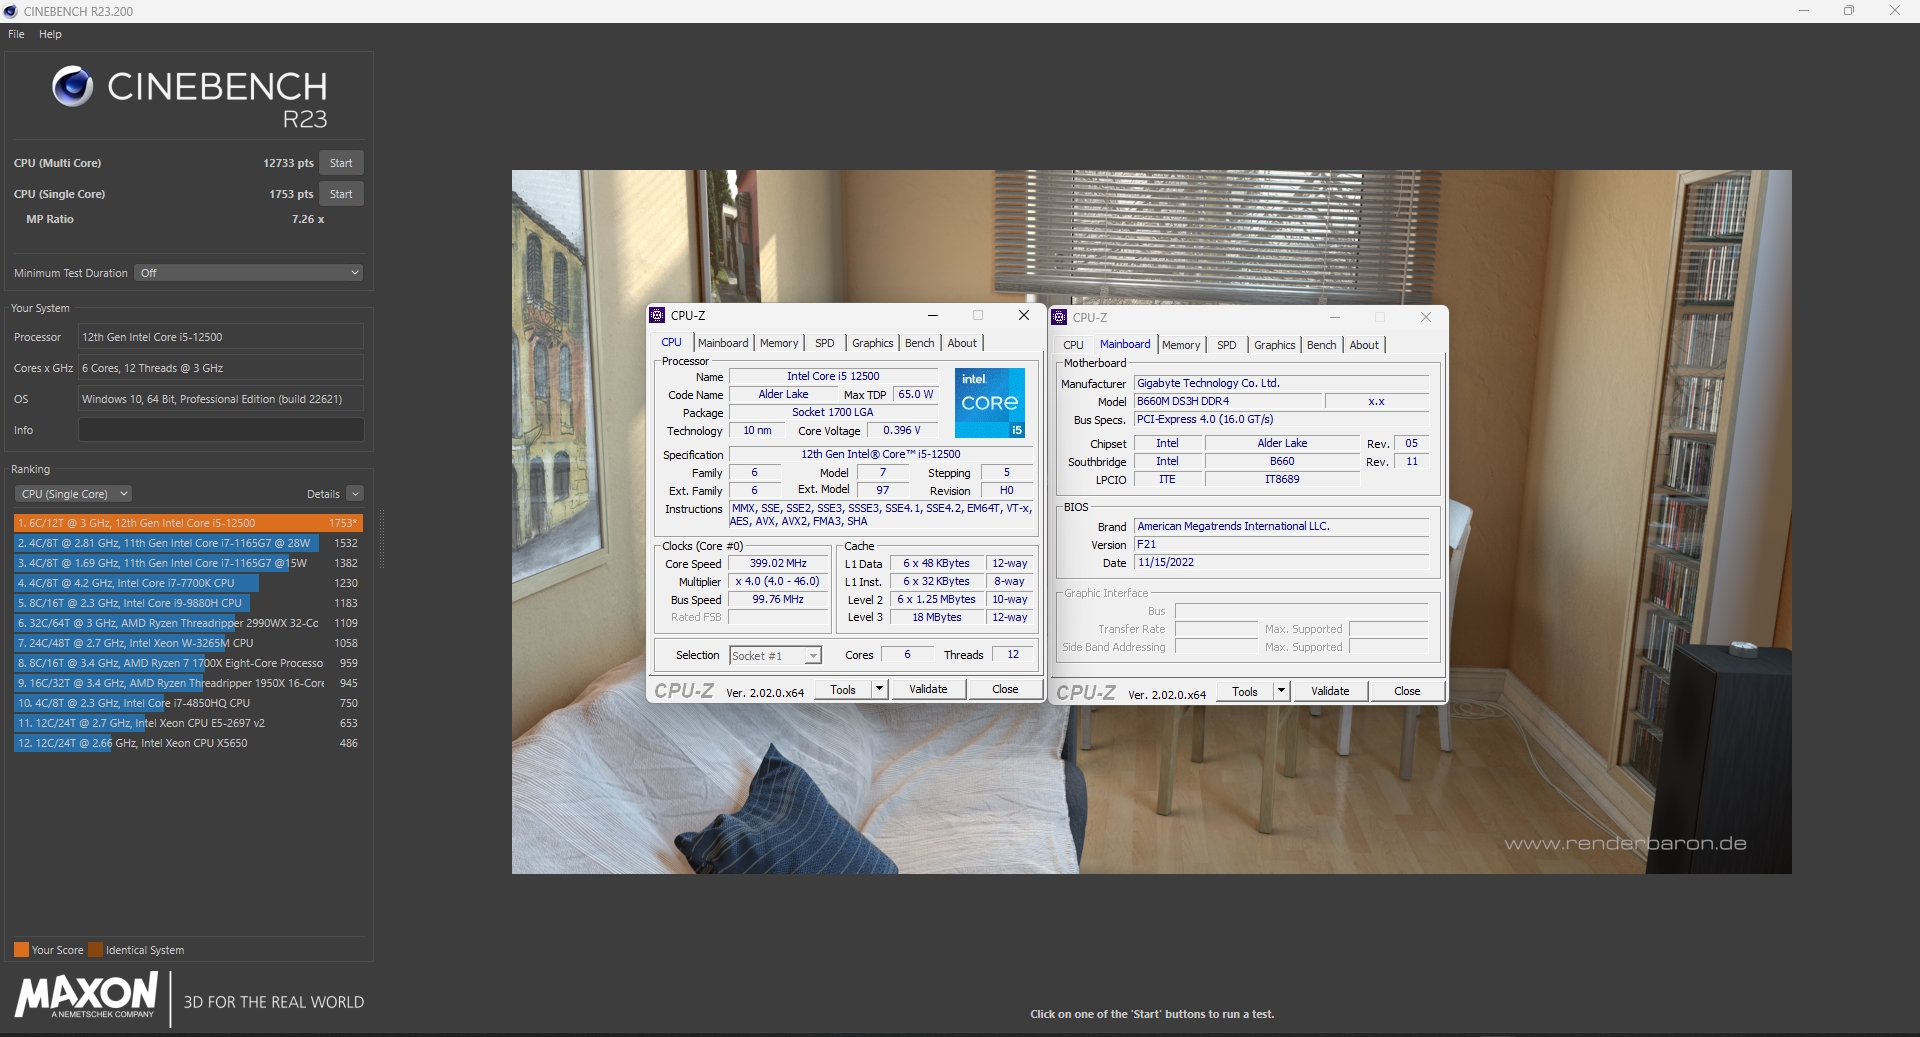Open the Graphics tab in left CPU-Z
This screenshot has width=1920, height=1037.
pos(873,343)
